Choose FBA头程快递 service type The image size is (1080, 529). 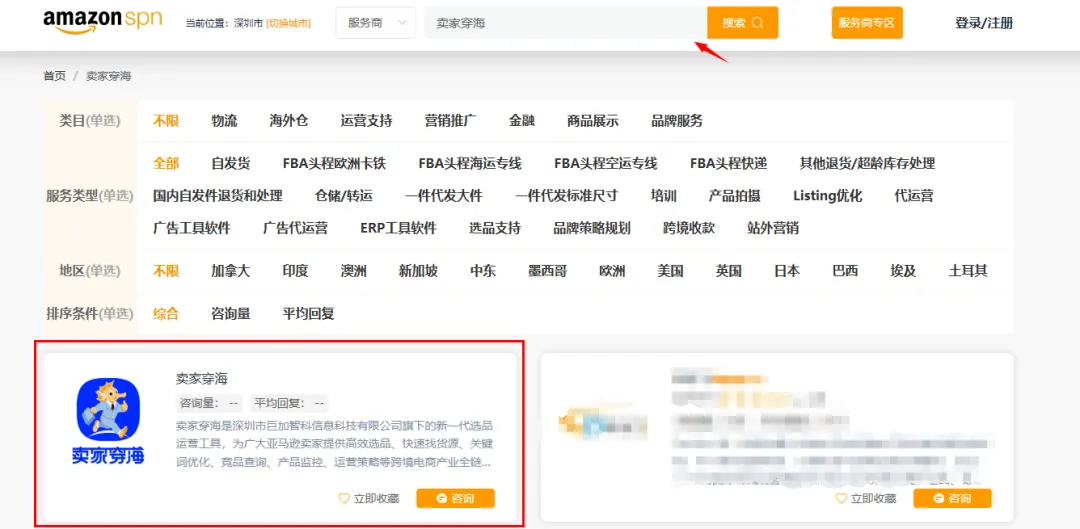pos(729,164)
